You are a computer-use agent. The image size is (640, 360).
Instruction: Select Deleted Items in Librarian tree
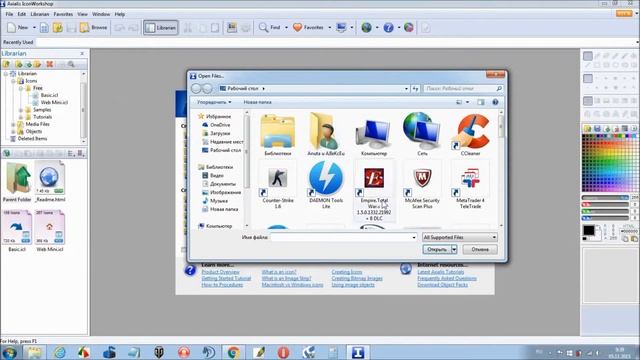coord(32,139)
